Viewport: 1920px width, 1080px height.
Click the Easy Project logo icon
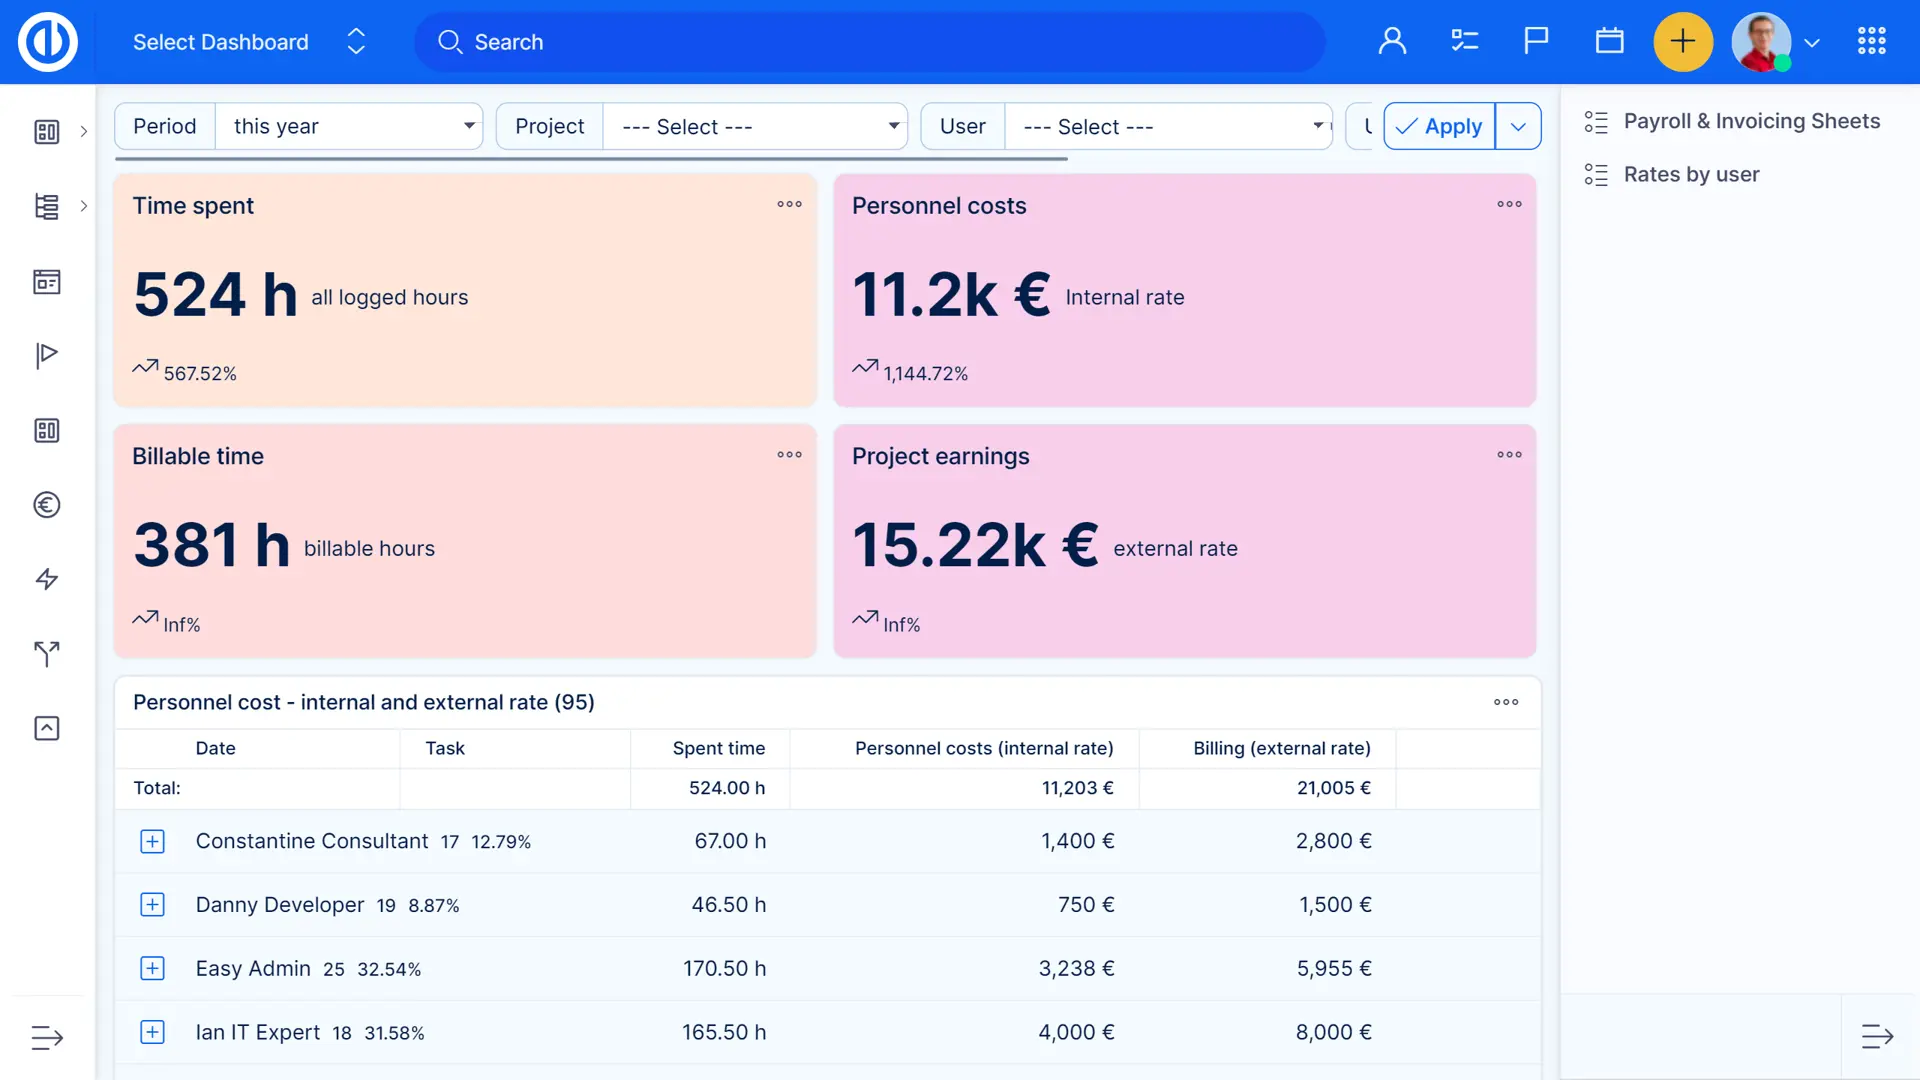[47, 42]
